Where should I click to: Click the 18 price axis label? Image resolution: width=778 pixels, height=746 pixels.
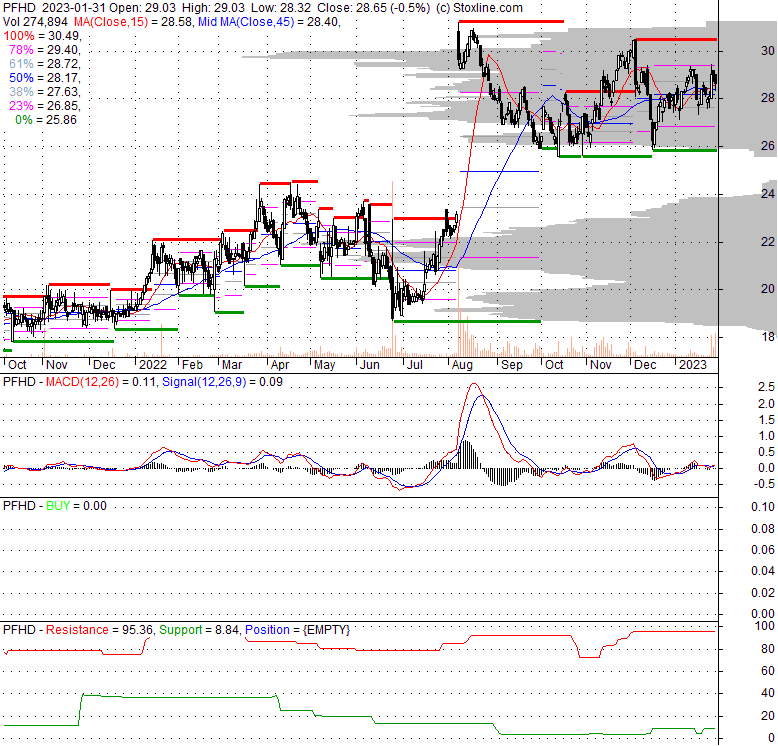pyautogui.click(x=768, y=337)
